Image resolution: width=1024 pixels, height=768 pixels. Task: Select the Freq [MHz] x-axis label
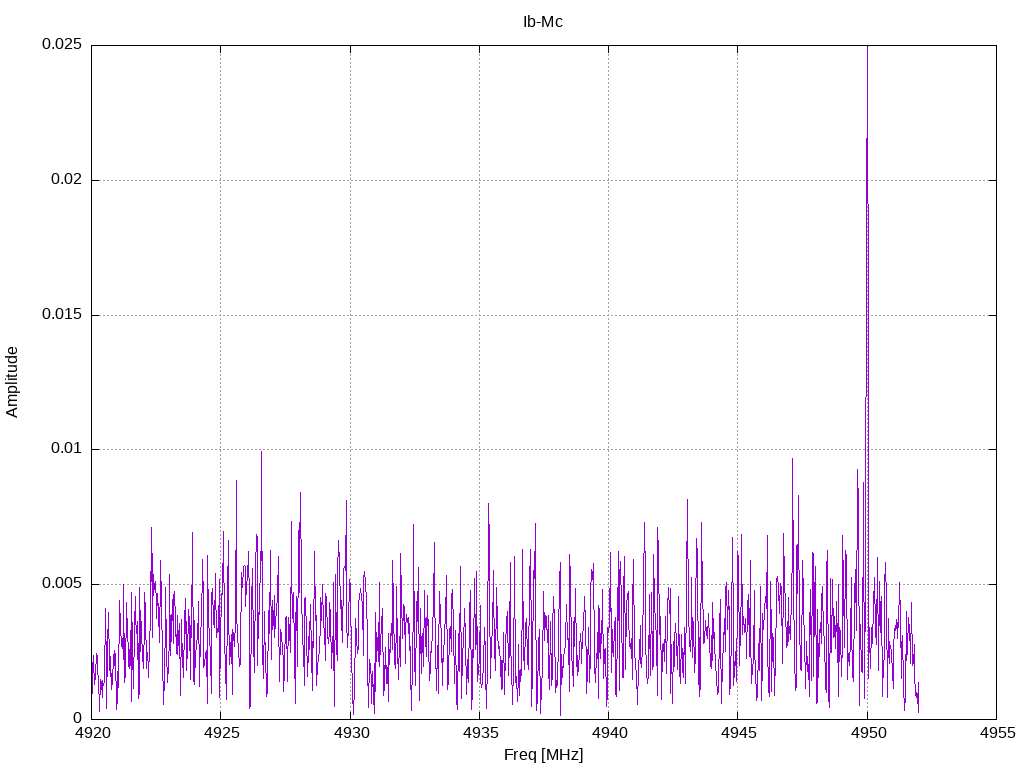pos(543,755)
